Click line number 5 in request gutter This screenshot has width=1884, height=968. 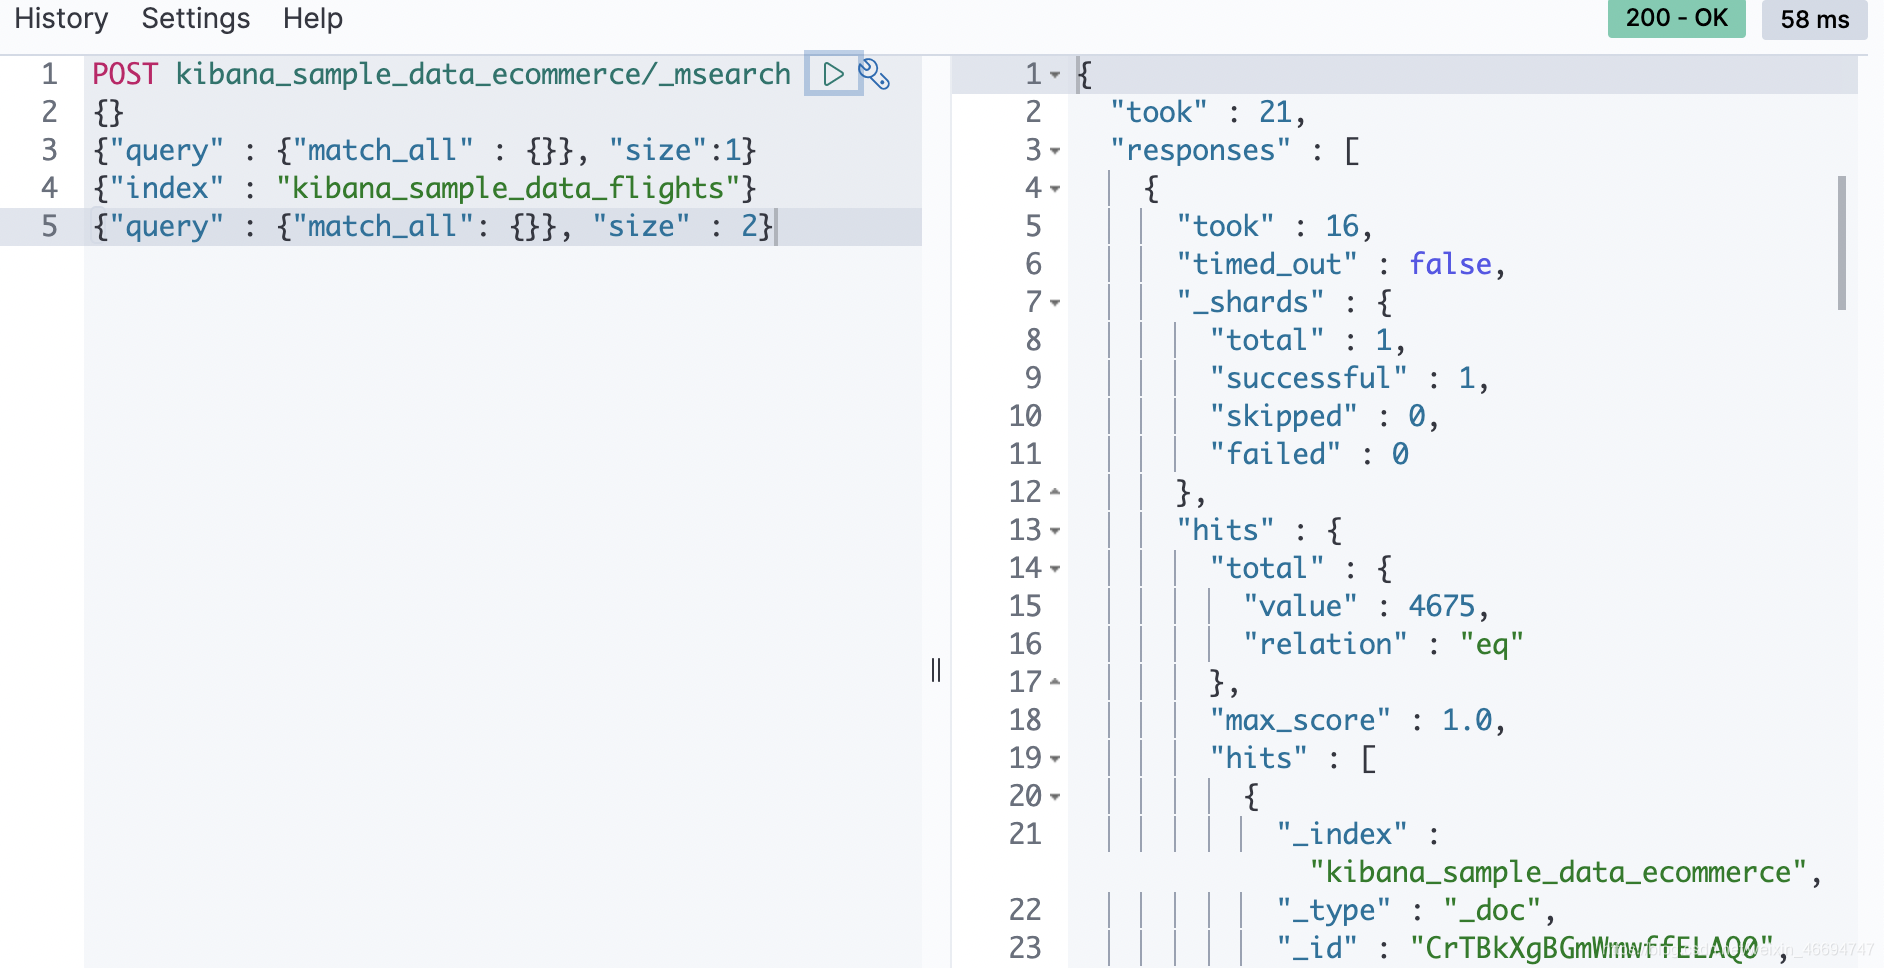click(49, 226)
